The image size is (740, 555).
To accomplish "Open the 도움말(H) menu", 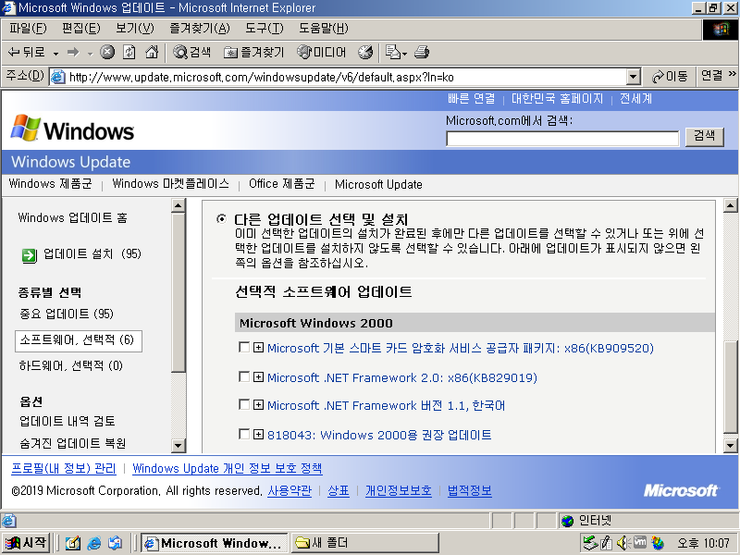I will [x=323, y=28].
